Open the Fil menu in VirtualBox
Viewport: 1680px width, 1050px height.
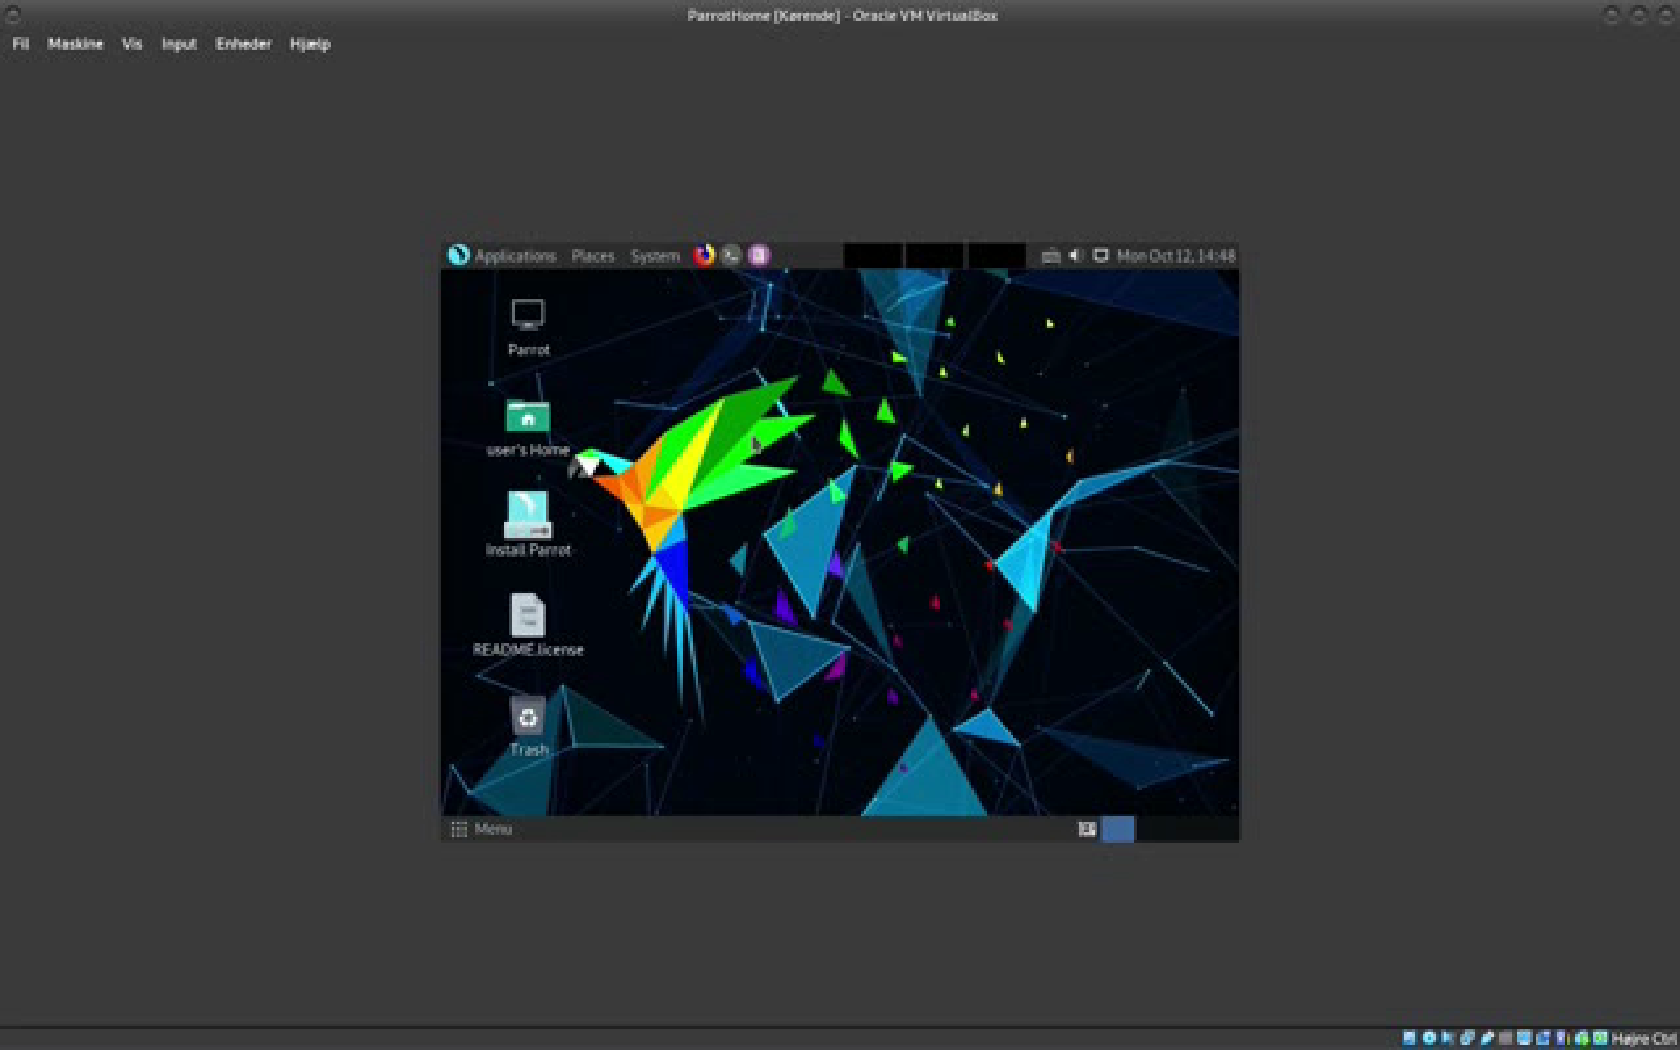(x=20, y=44)
